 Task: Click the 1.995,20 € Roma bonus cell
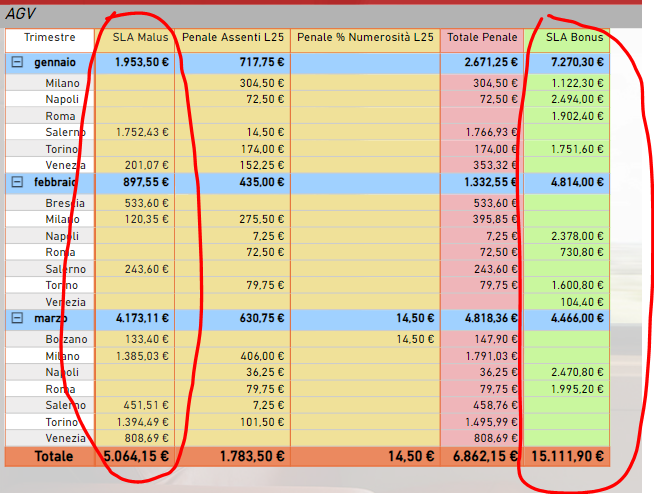[x=577, y=389]
